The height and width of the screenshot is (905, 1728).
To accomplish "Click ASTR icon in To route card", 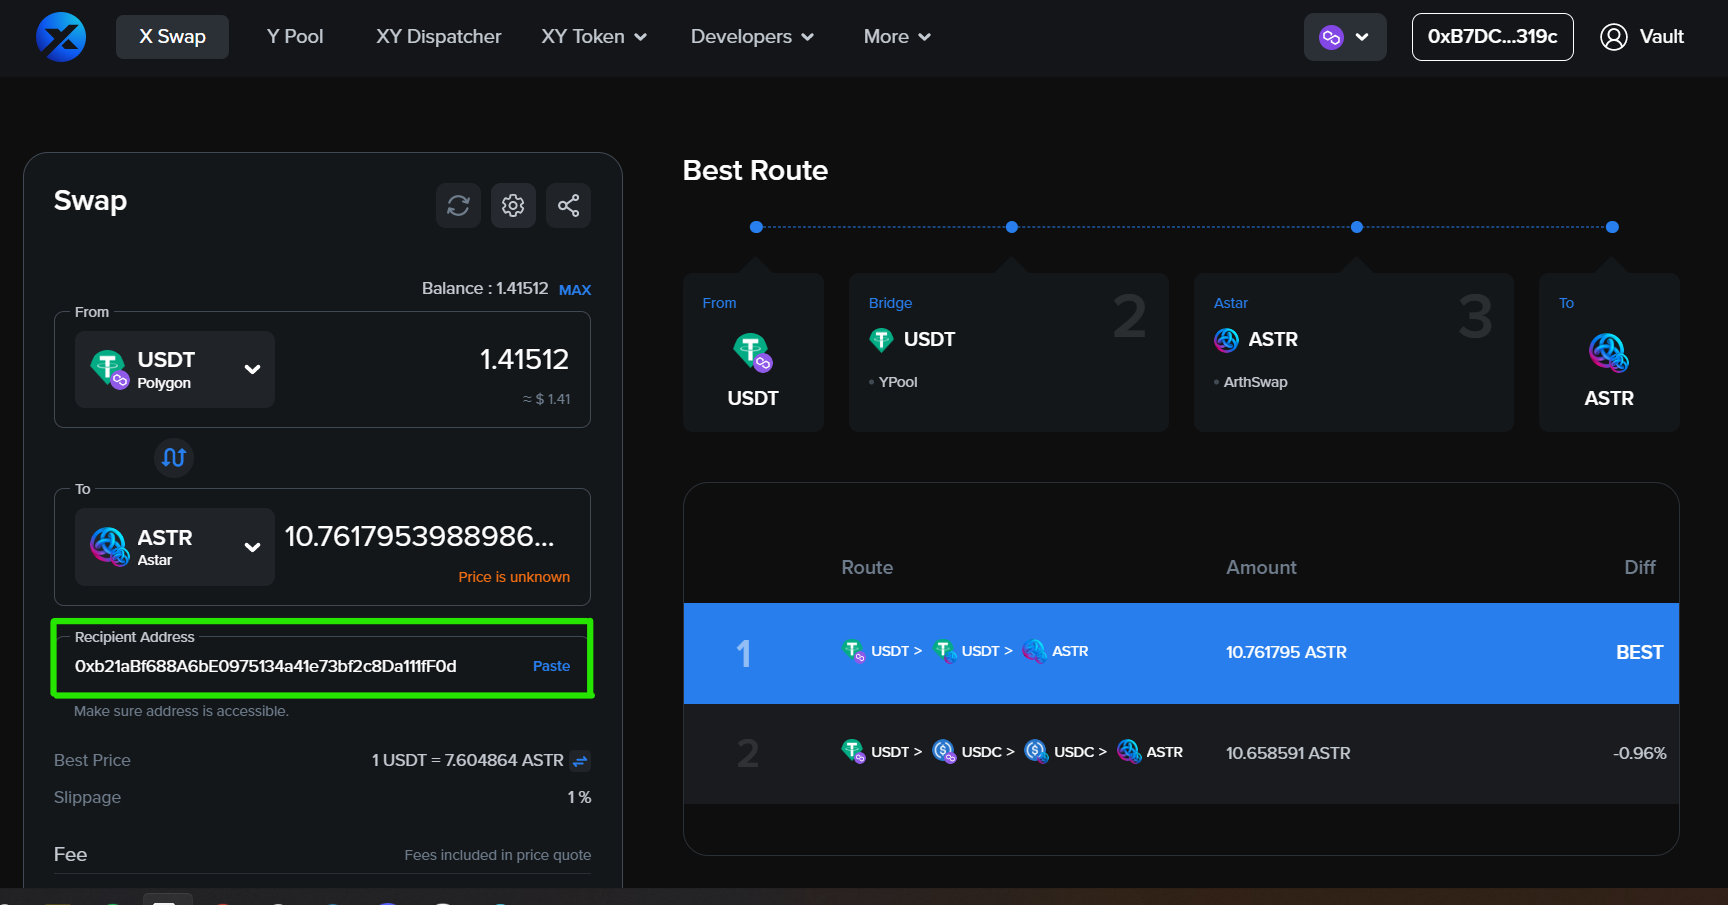I will (x=1609, y=352).
